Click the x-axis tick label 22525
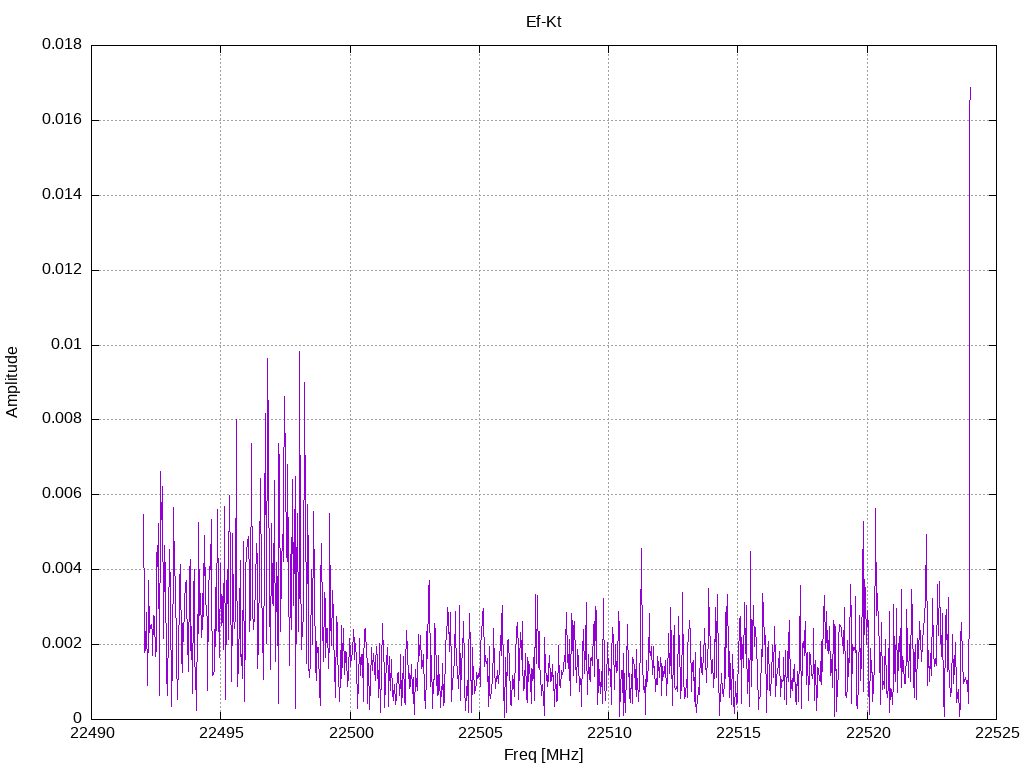Screen dimensions: 1024x768 tap(997, 733)
